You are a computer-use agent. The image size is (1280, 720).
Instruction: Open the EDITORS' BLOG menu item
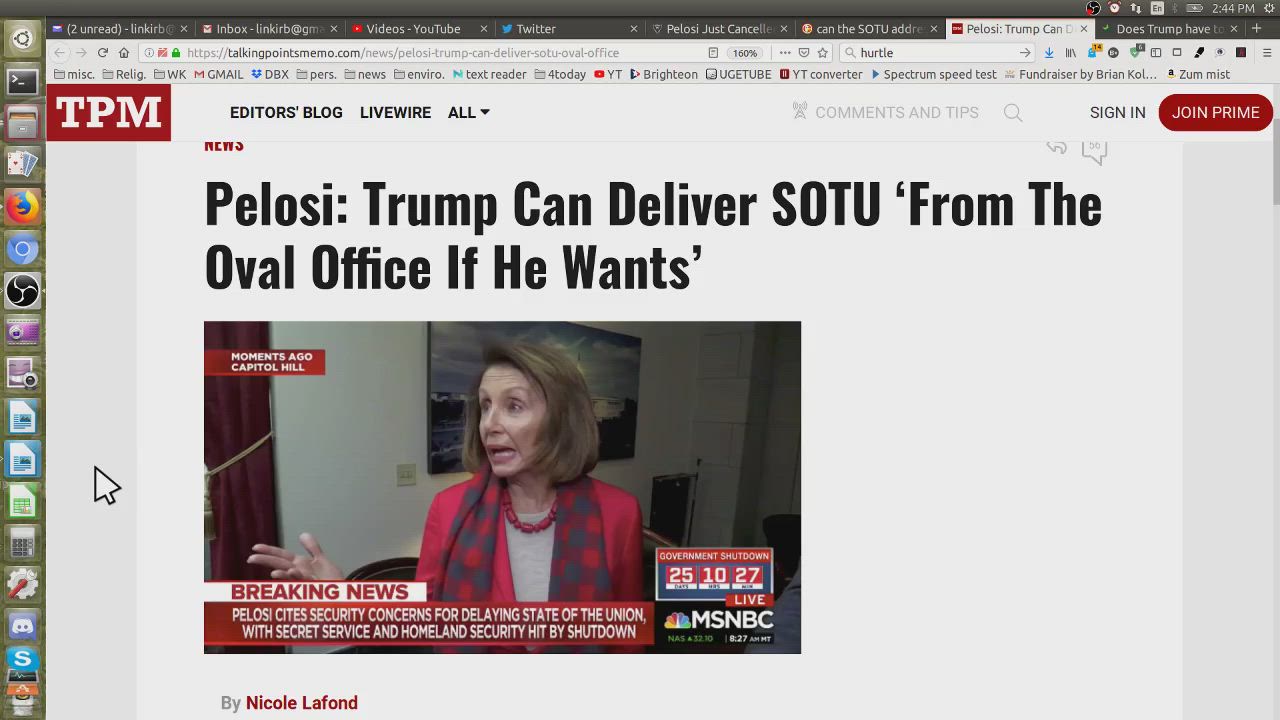point(286,113)
